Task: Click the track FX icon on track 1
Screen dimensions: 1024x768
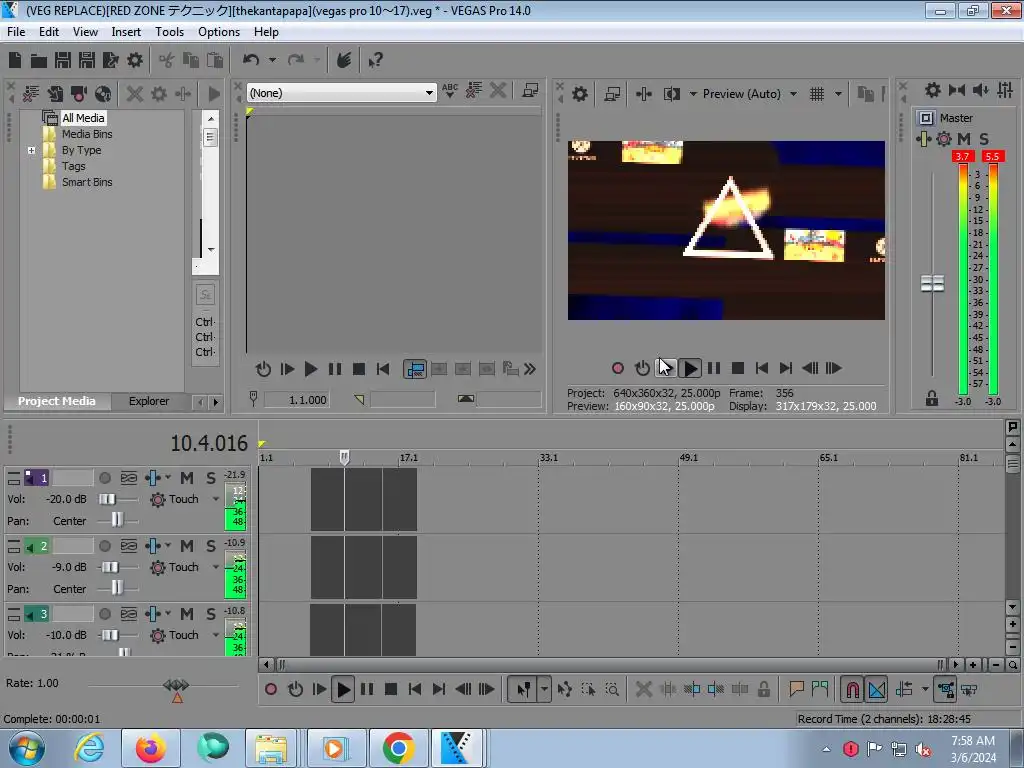Action: tap(153, 478)
